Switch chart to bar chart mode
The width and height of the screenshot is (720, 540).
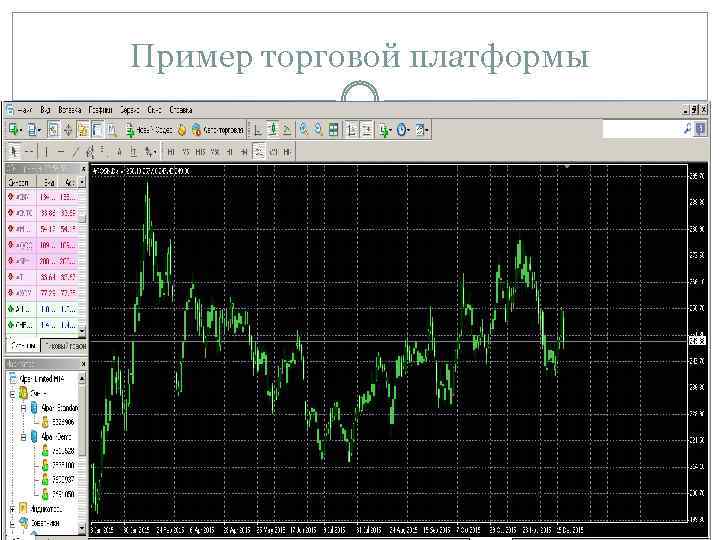point(258,130)
